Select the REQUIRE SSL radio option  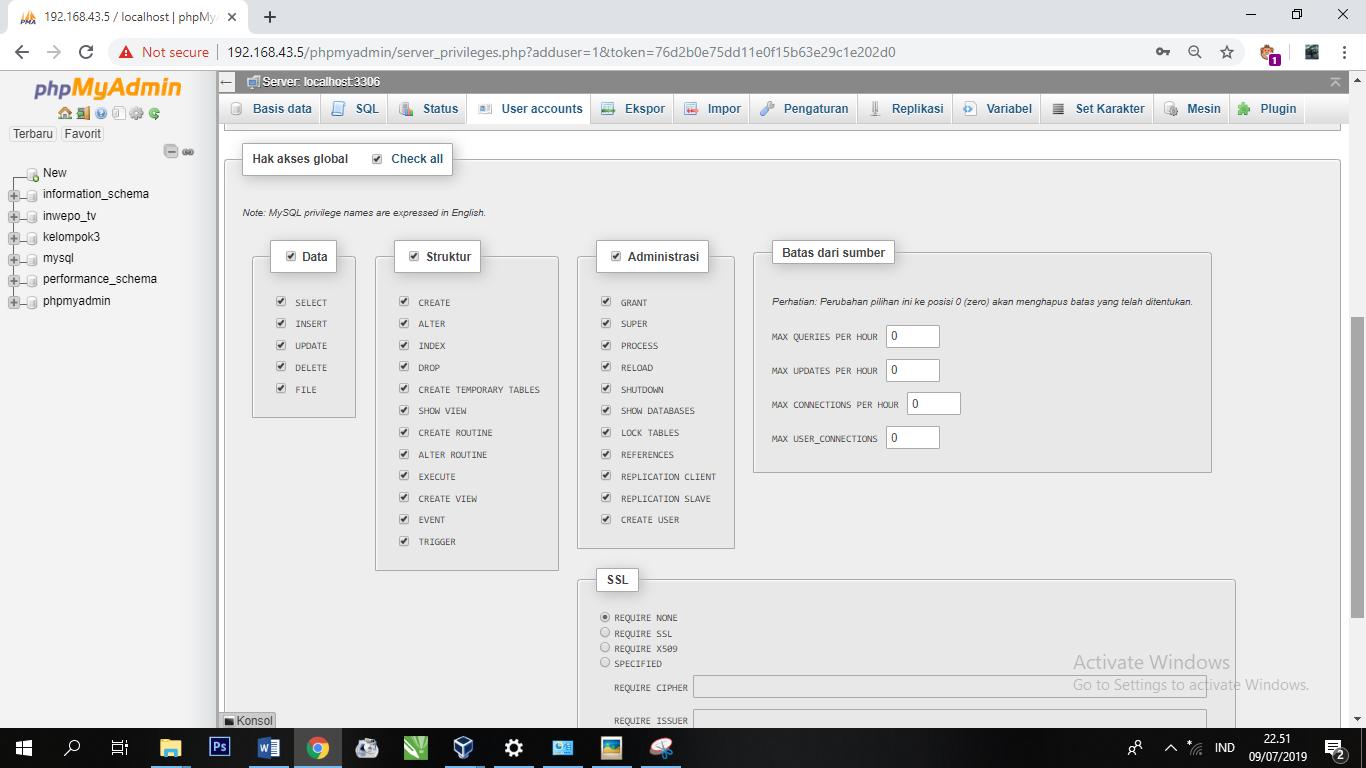(x=605, y=632)
